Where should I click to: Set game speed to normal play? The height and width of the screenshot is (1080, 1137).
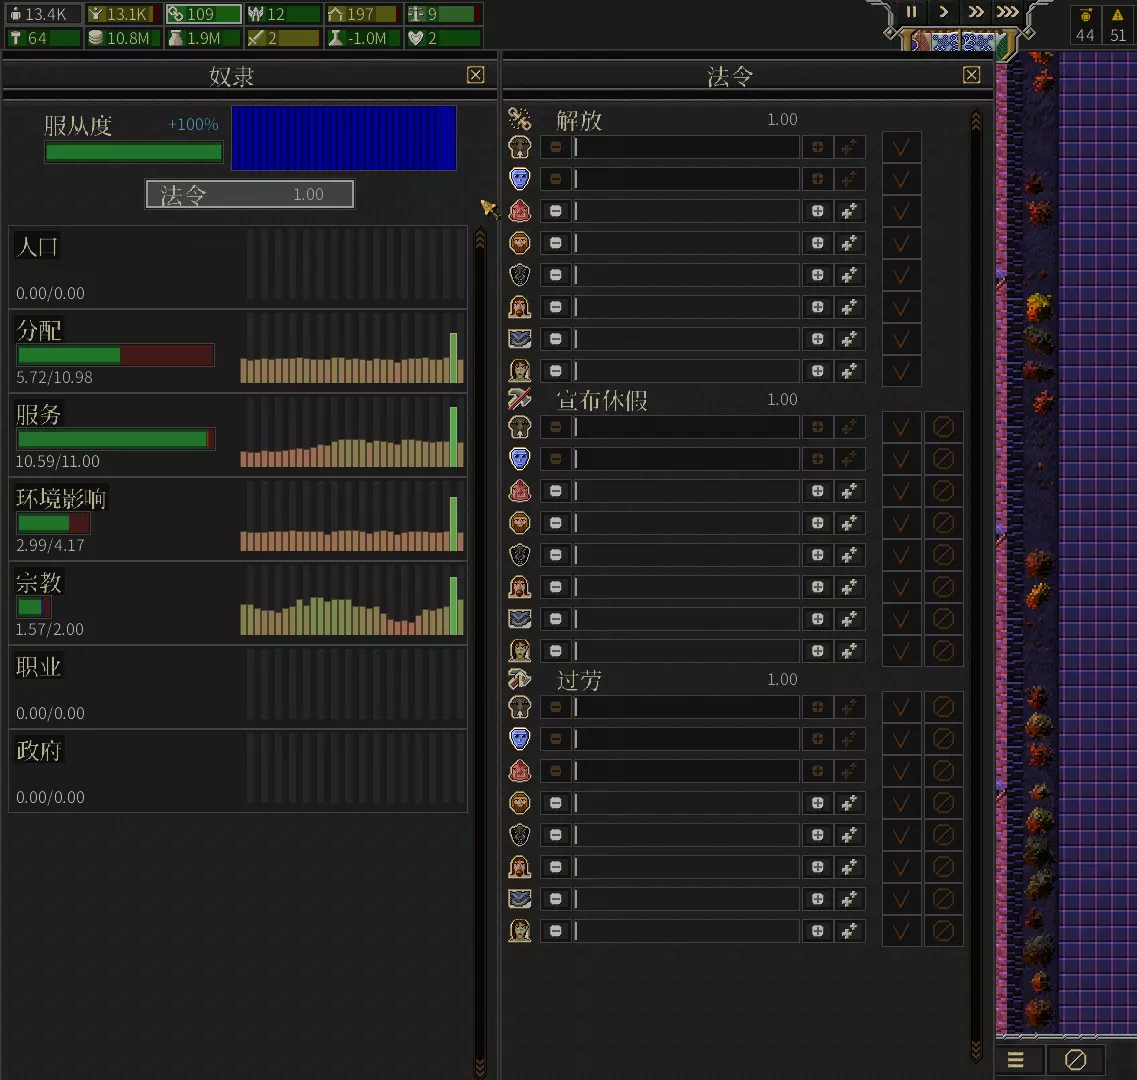[943, 12]
